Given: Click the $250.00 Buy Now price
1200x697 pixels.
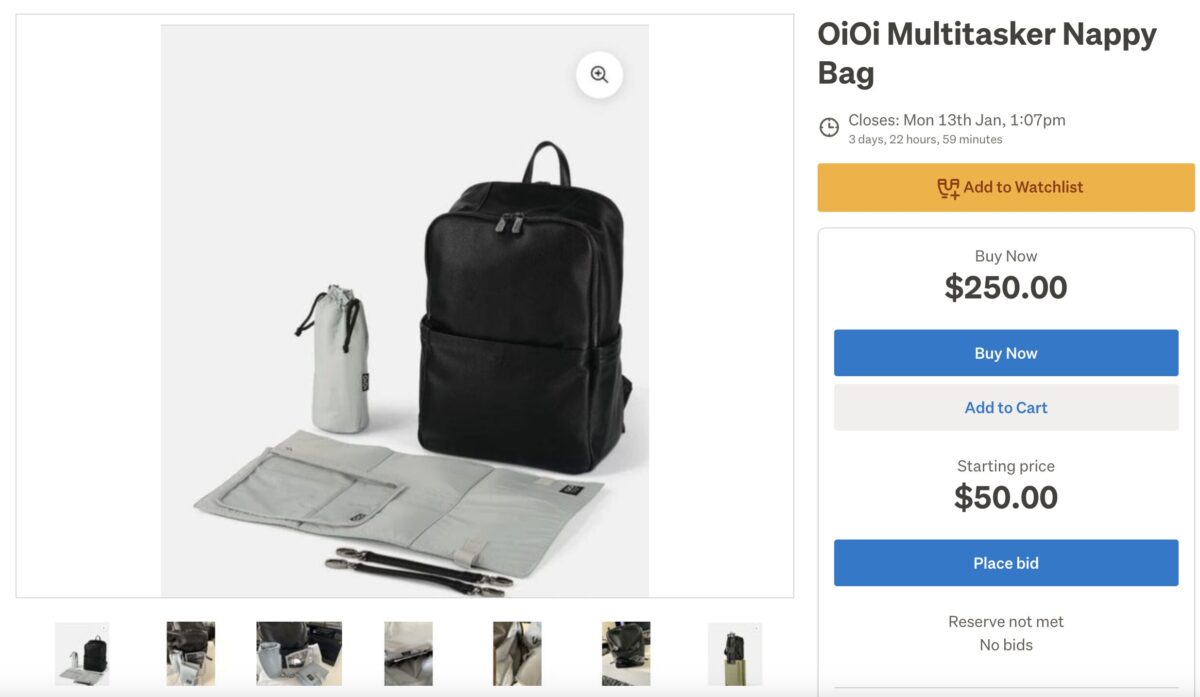Looking at the screenshot, I should click(x=1006, y=288).
